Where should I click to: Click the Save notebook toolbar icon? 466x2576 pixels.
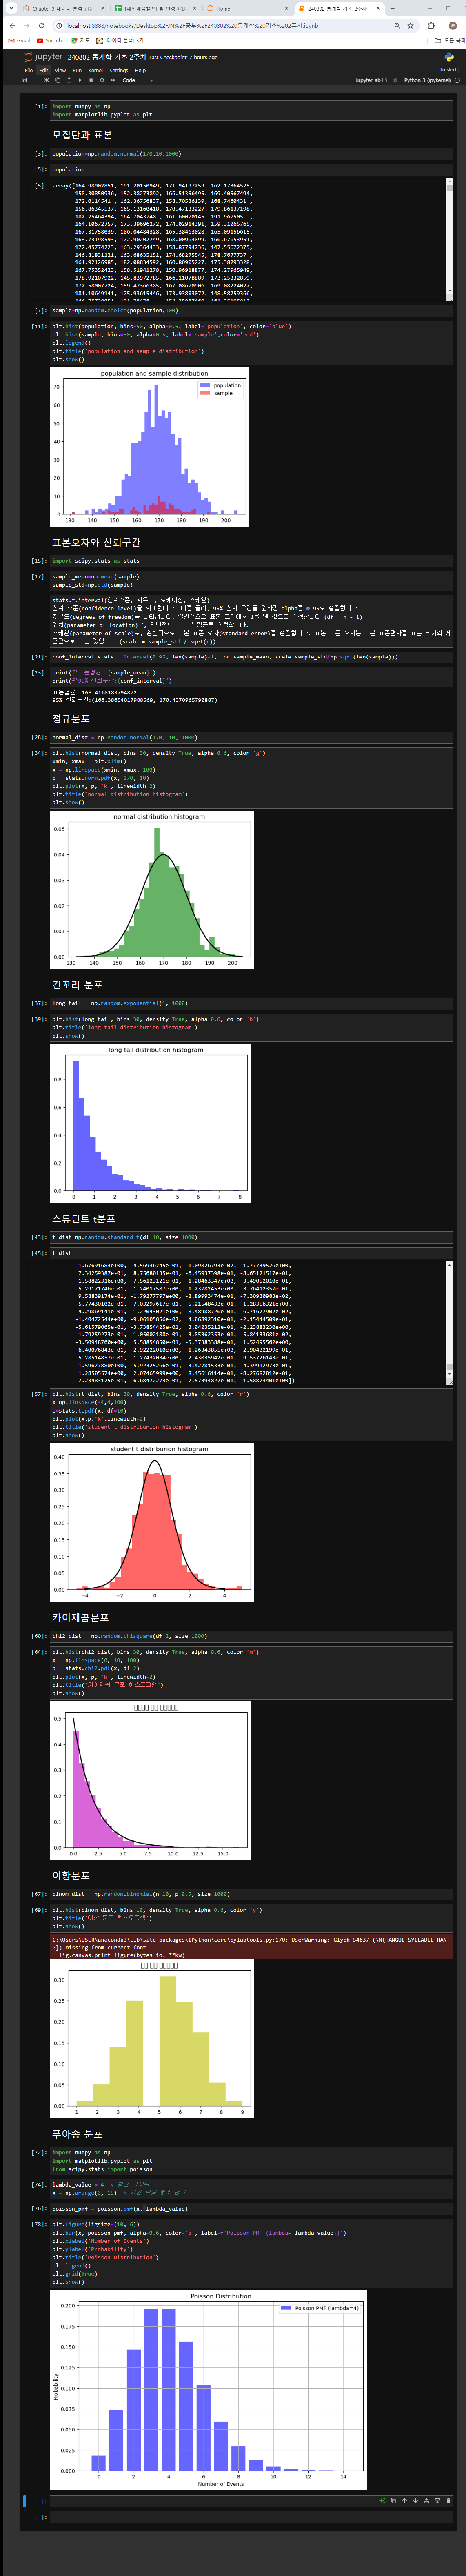click(25, 80)
